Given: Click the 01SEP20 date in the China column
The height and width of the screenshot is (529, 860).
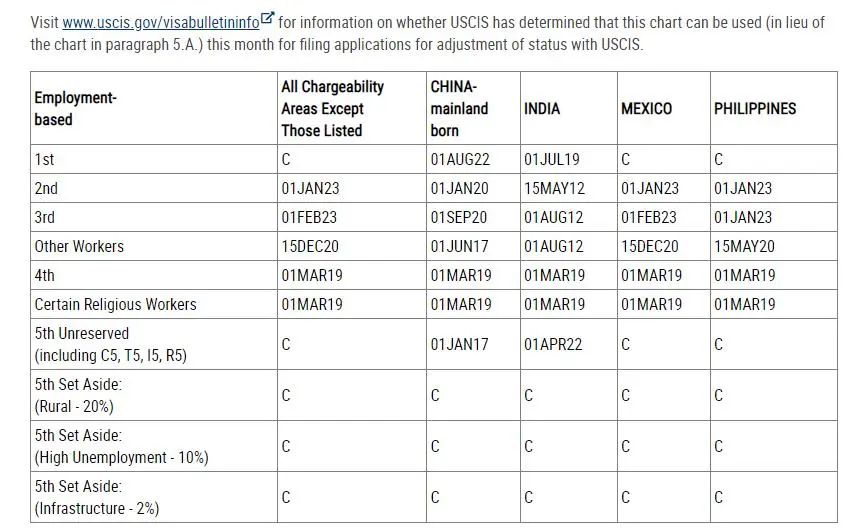Looking at the screenshot, I should (460, 217).
